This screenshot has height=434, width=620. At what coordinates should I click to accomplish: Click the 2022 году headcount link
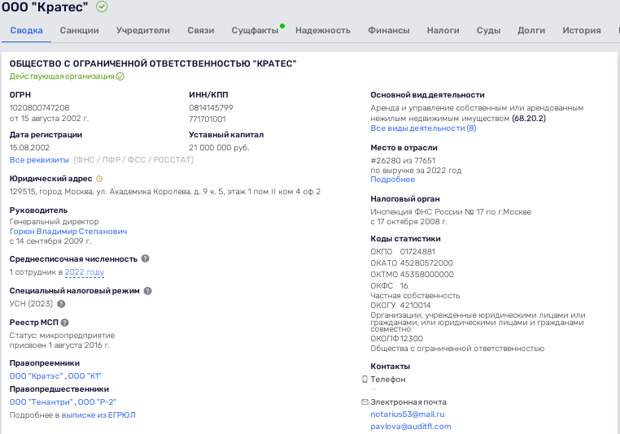coord(84,272)
